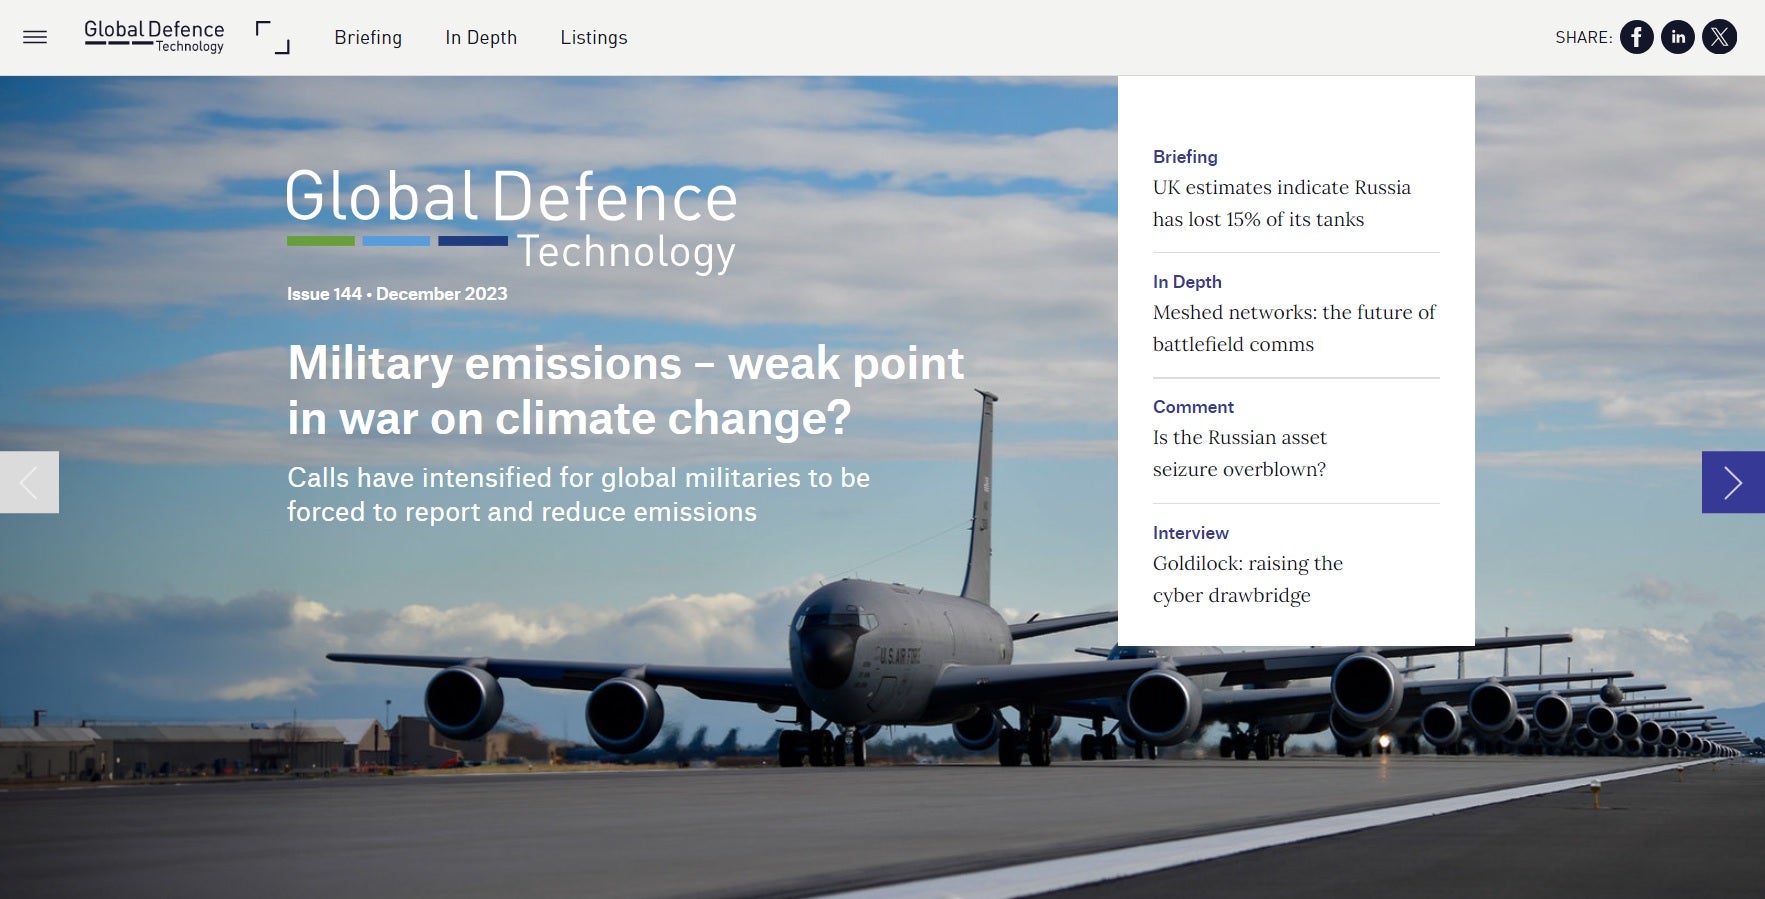The image size is (1765, 899).
Task: Click the emissions article subheading text
Action: [578, 495]
